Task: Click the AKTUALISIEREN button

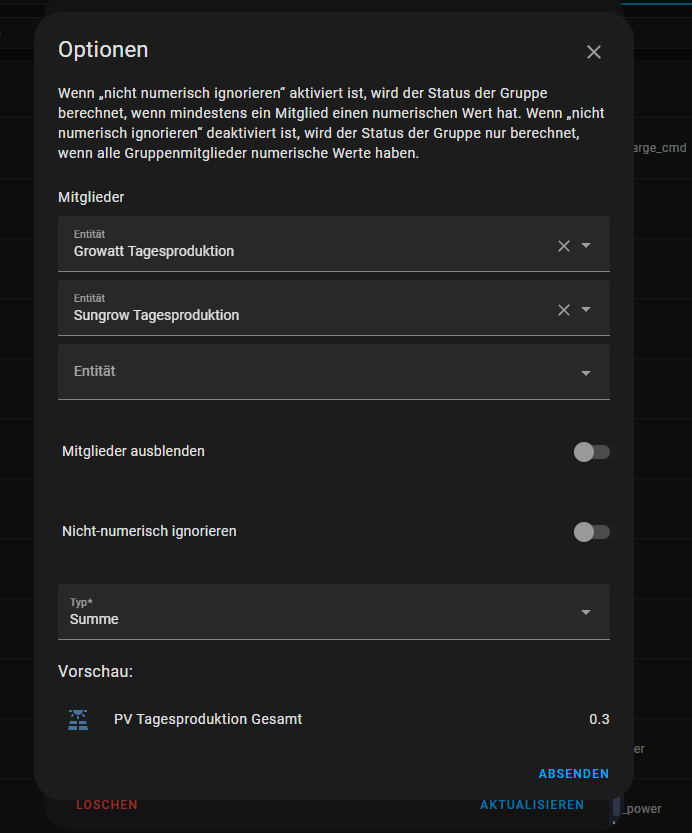Action: click(x=532, y=804)
